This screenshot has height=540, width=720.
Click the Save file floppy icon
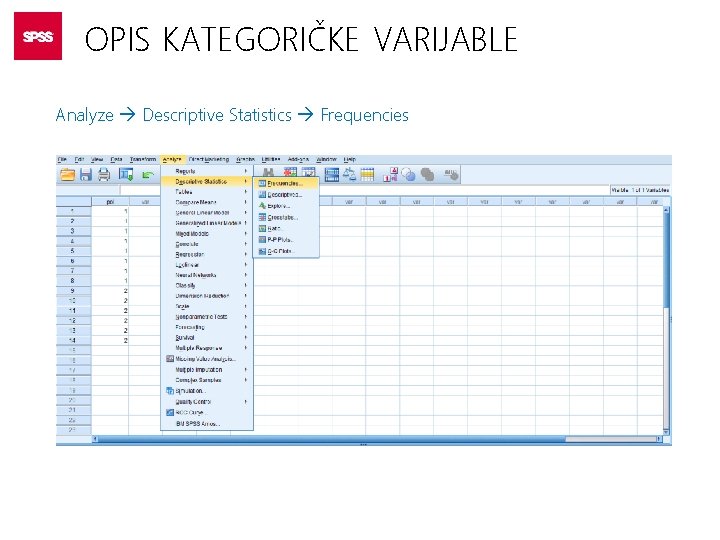pyautogui.click(x=86, y=175)
